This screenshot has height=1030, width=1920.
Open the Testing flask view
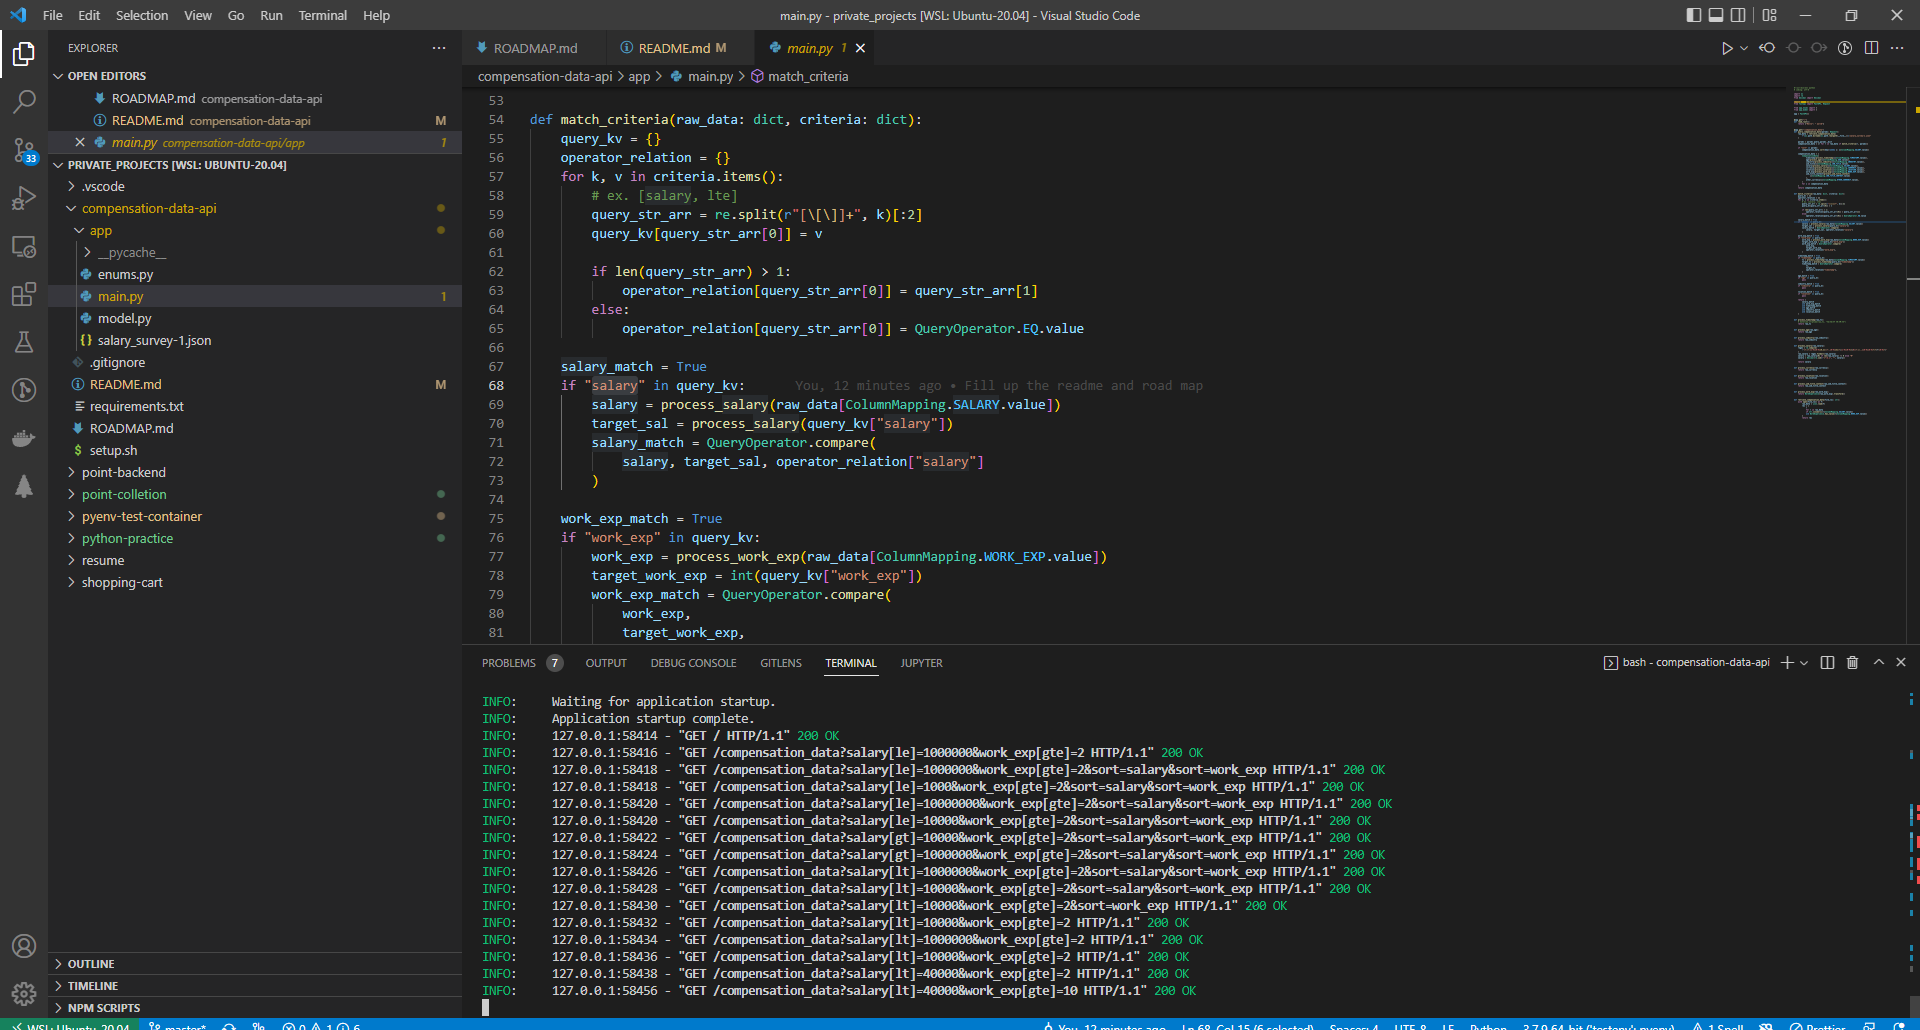click(x=24, y=342)
